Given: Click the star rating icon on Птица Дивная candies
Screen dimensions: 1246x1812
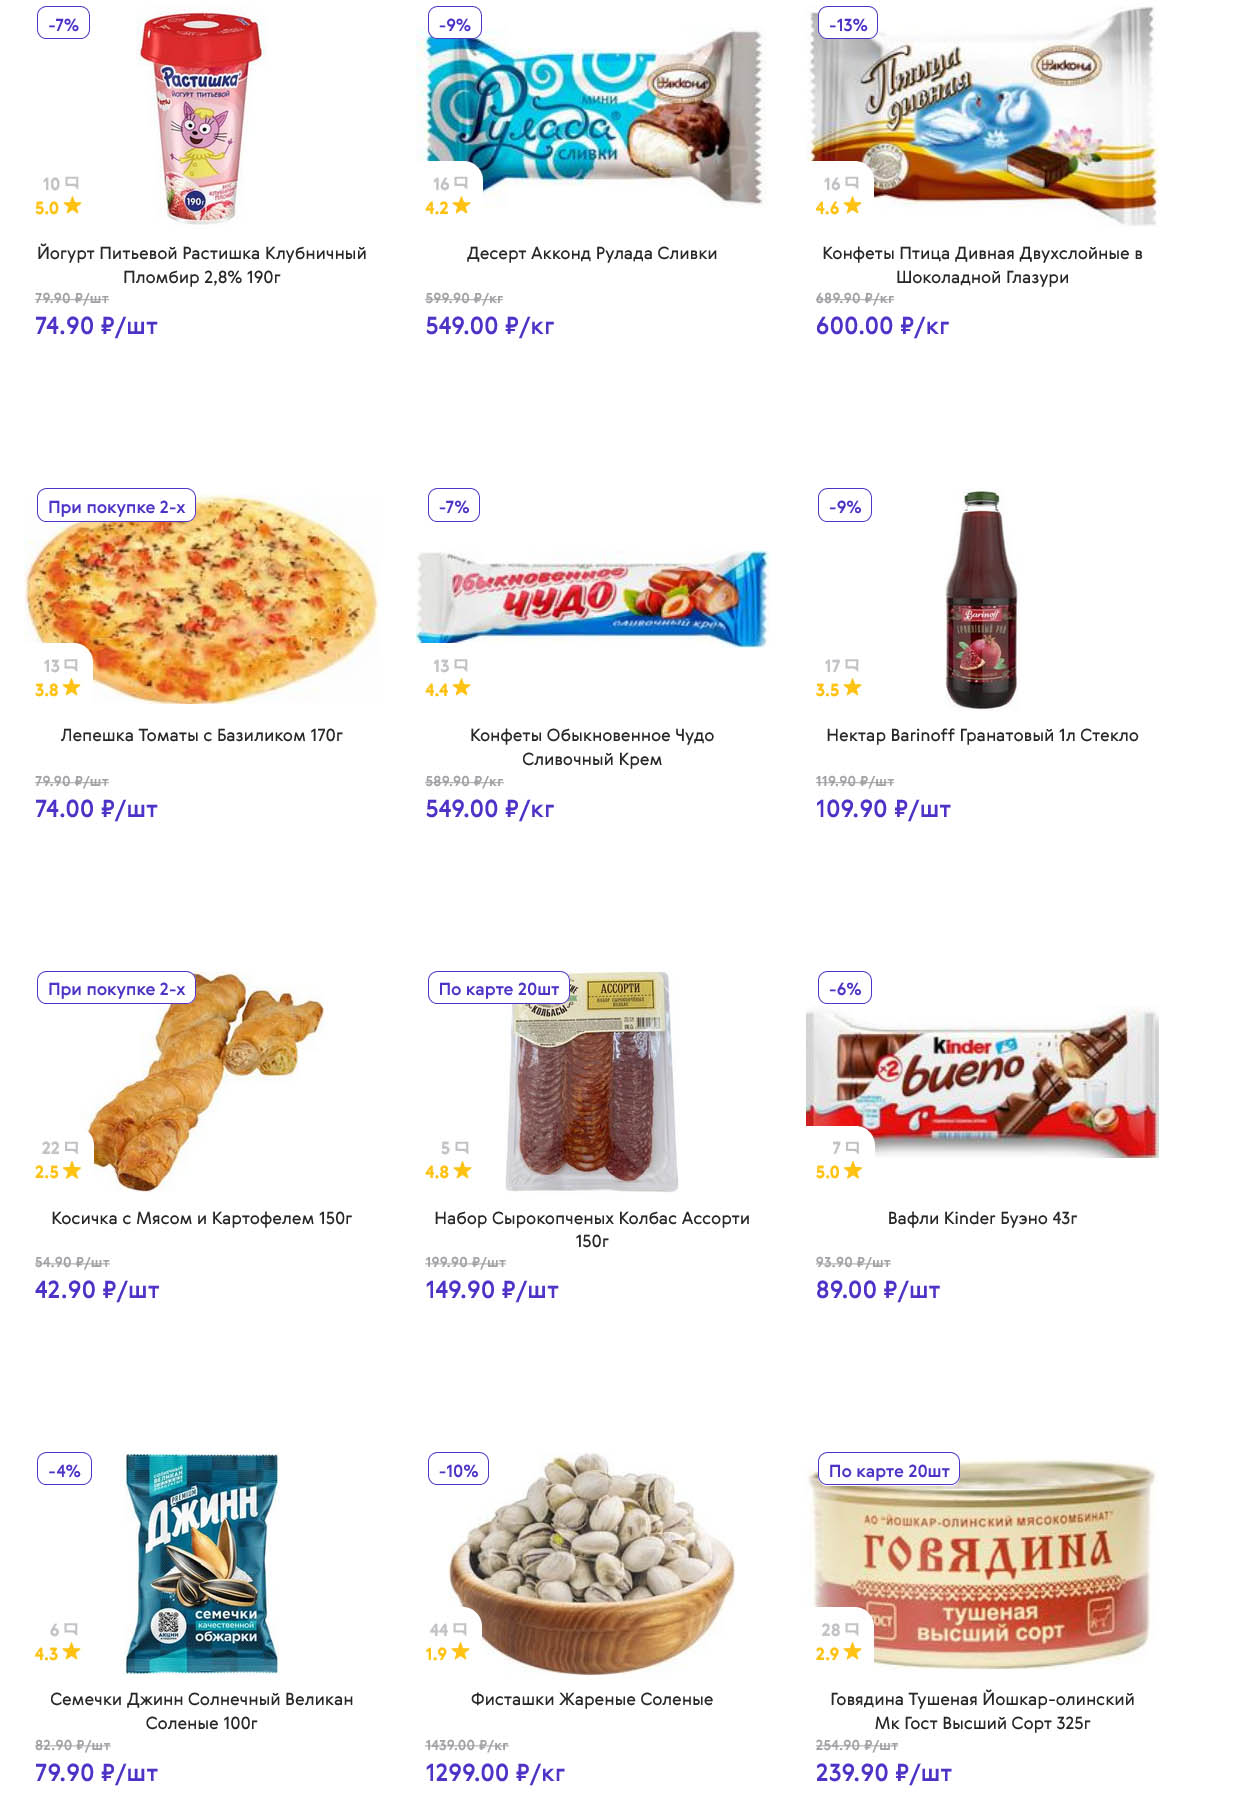Looking at the screenshot, I should 852,207.
